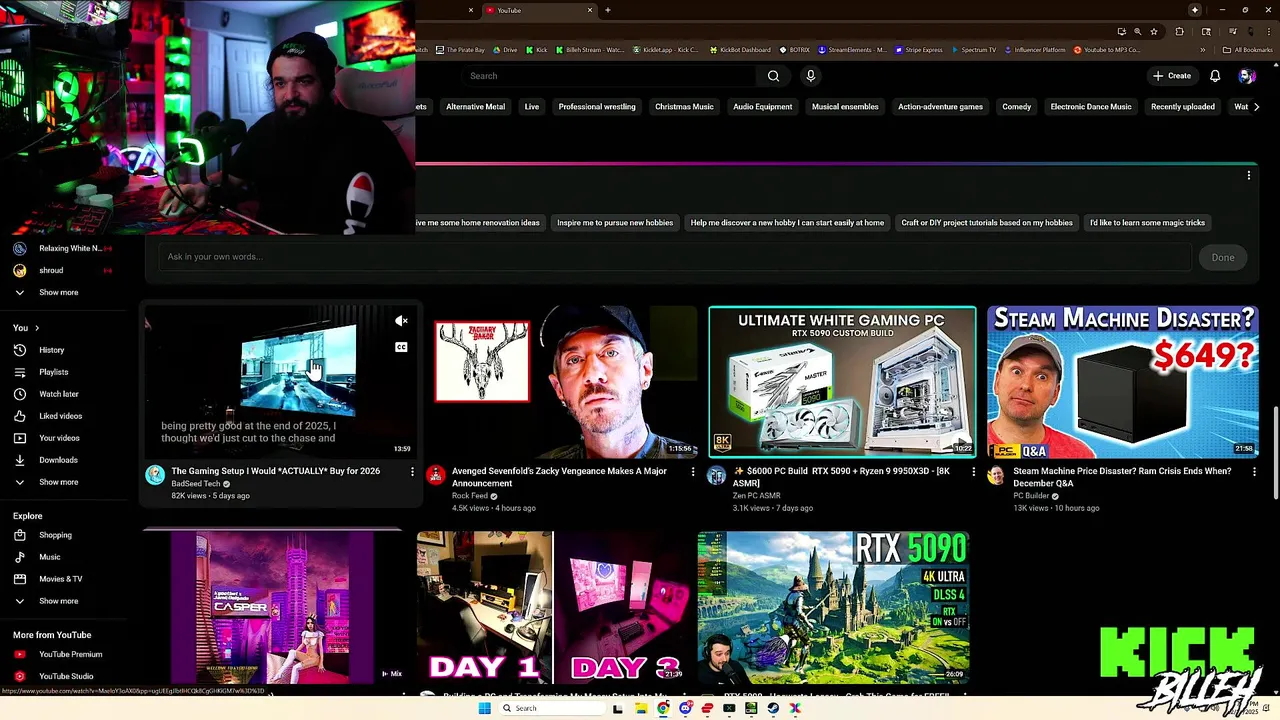
Task: Open Windows Start menu on taskbar
Action: pyautogui.click(x=484, y=708)
